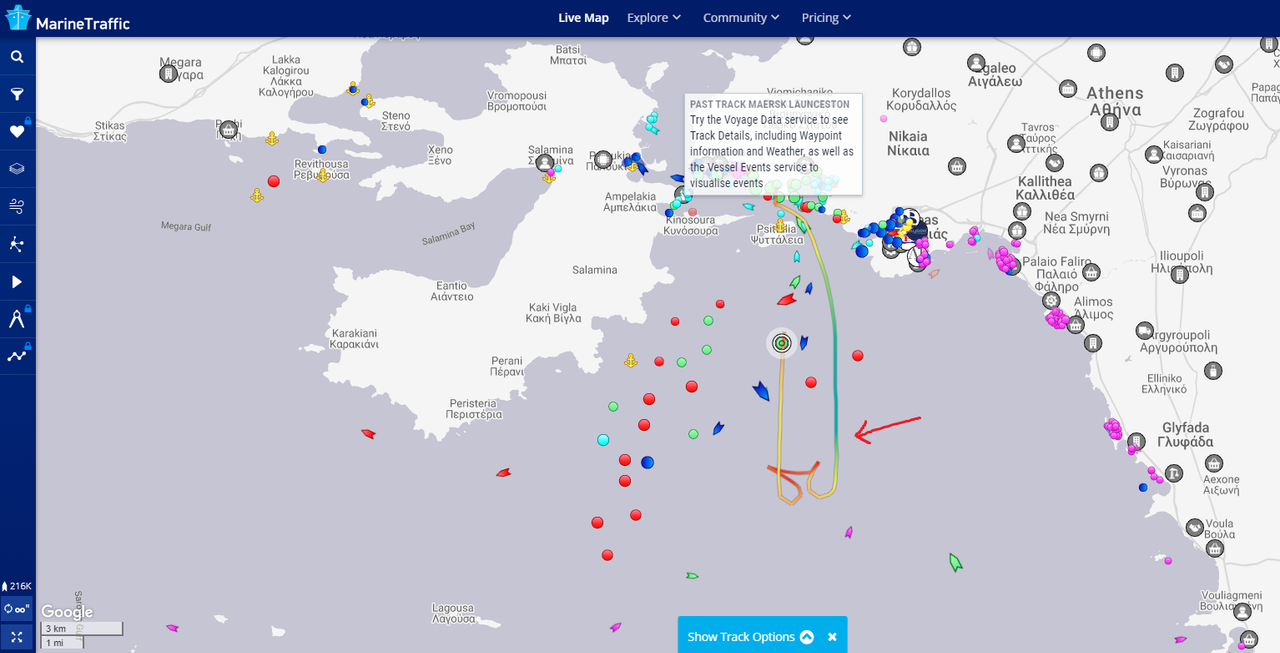Switch the map to fullscreen
This screenshot has height=653, width=1280.
coord(17,637)
